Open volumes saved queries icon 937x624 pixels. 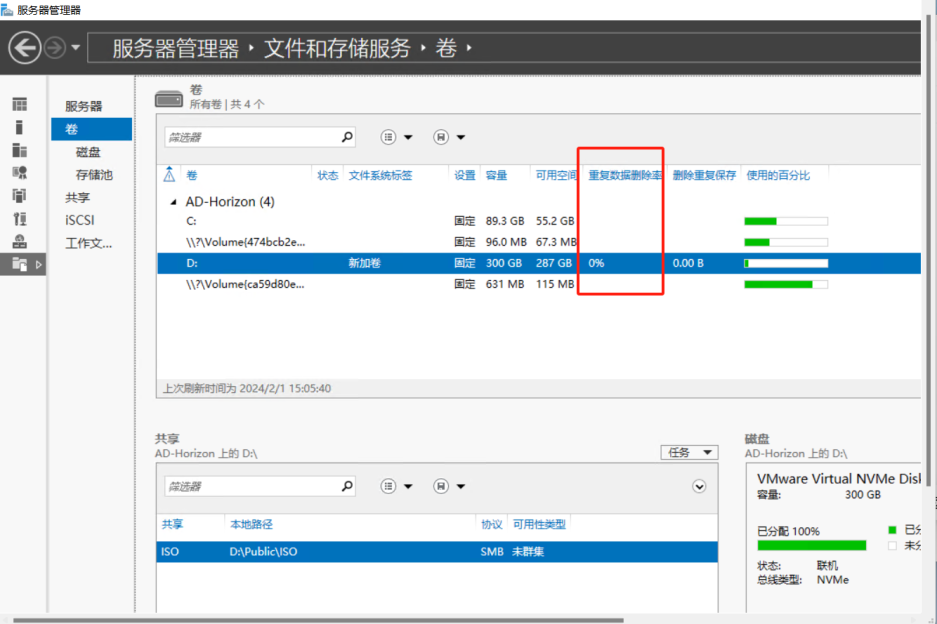441,137
